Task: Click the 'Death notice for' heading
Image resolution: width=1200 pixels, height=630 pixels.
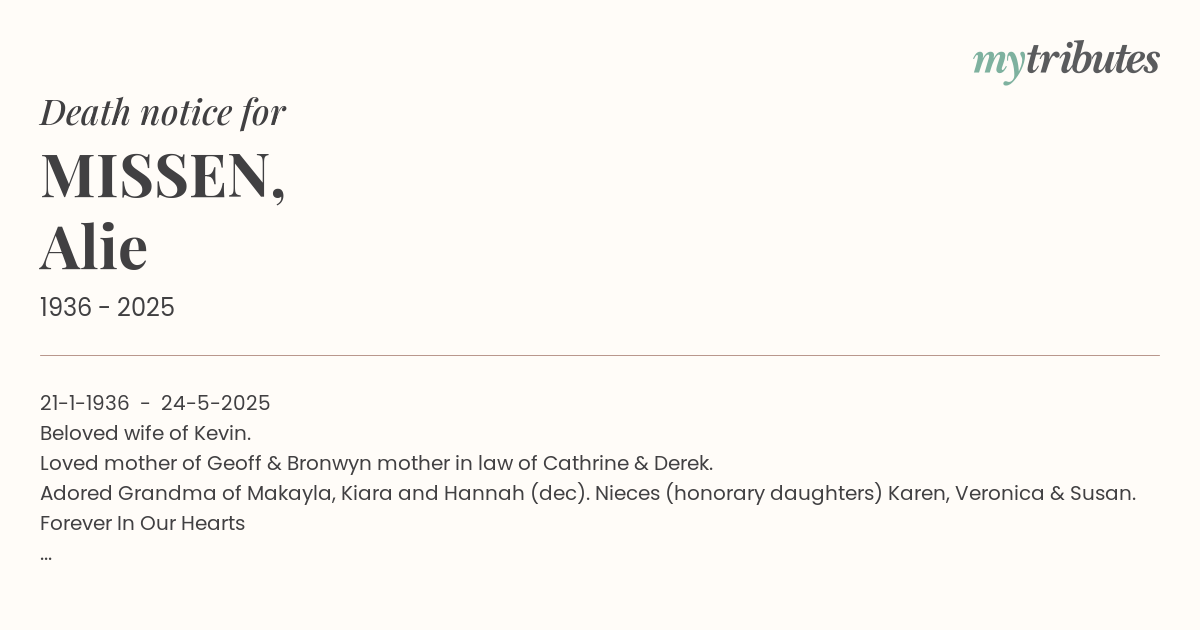Action: tap(163, 112)
